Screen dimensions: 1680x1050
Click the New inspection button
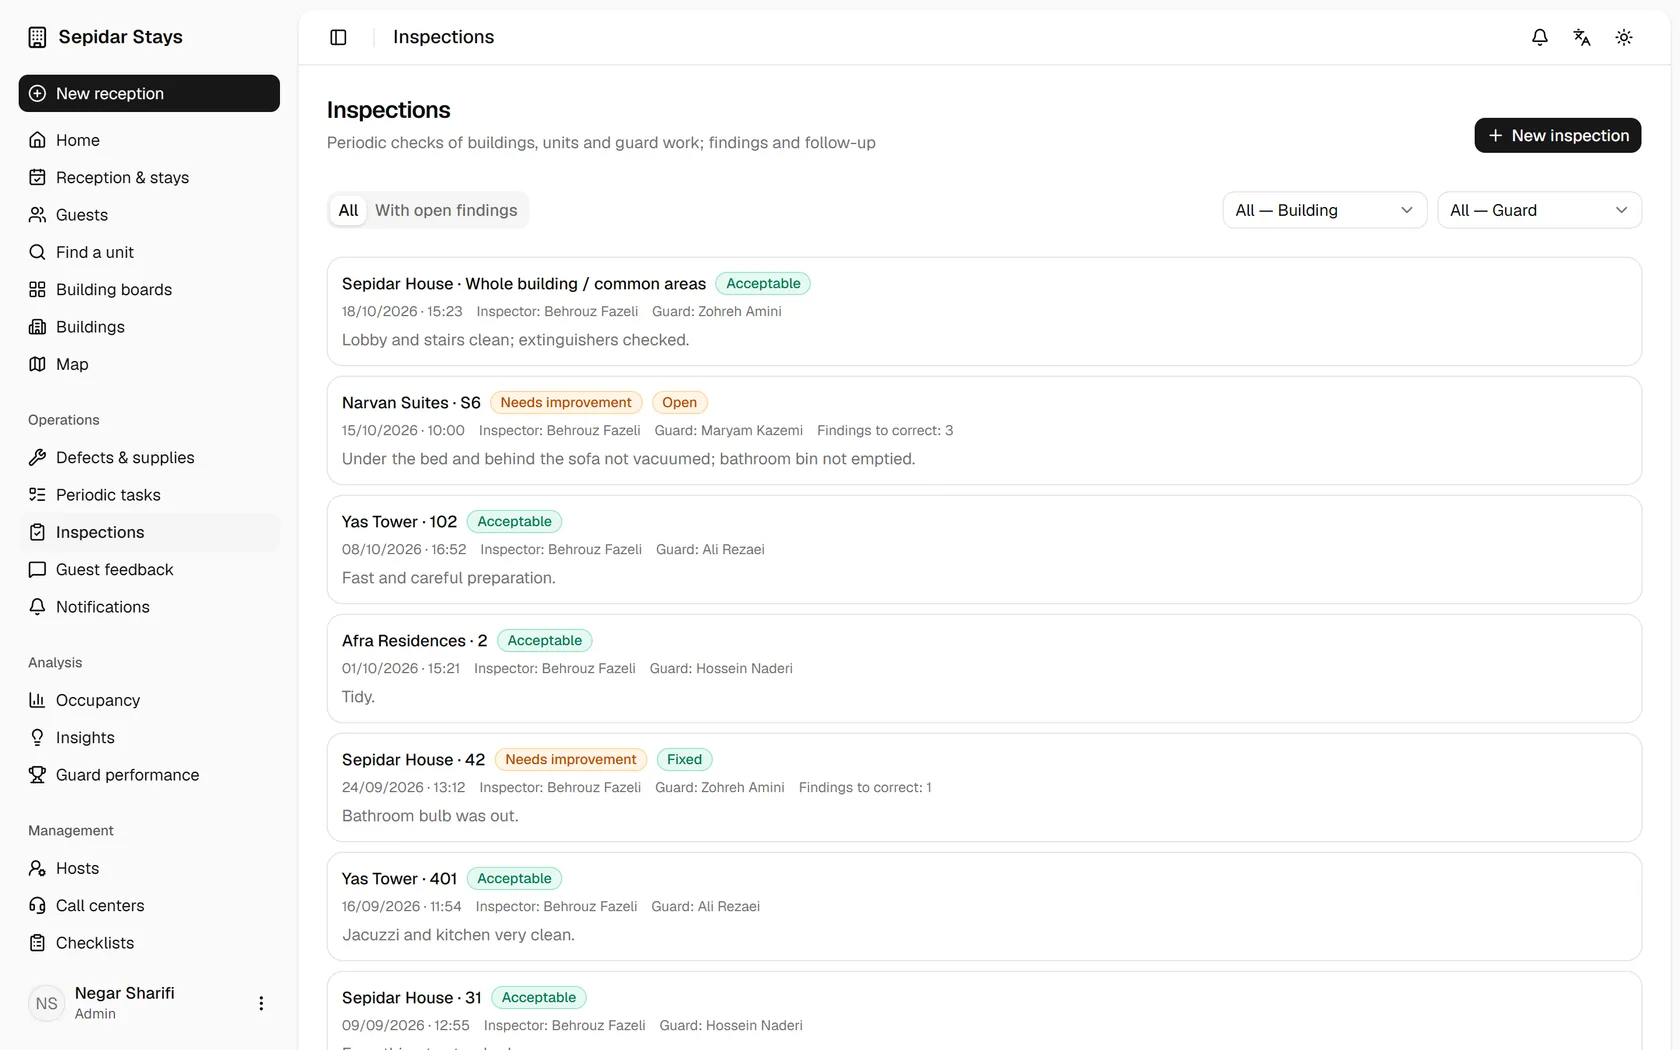click(x=1557, y=135)
